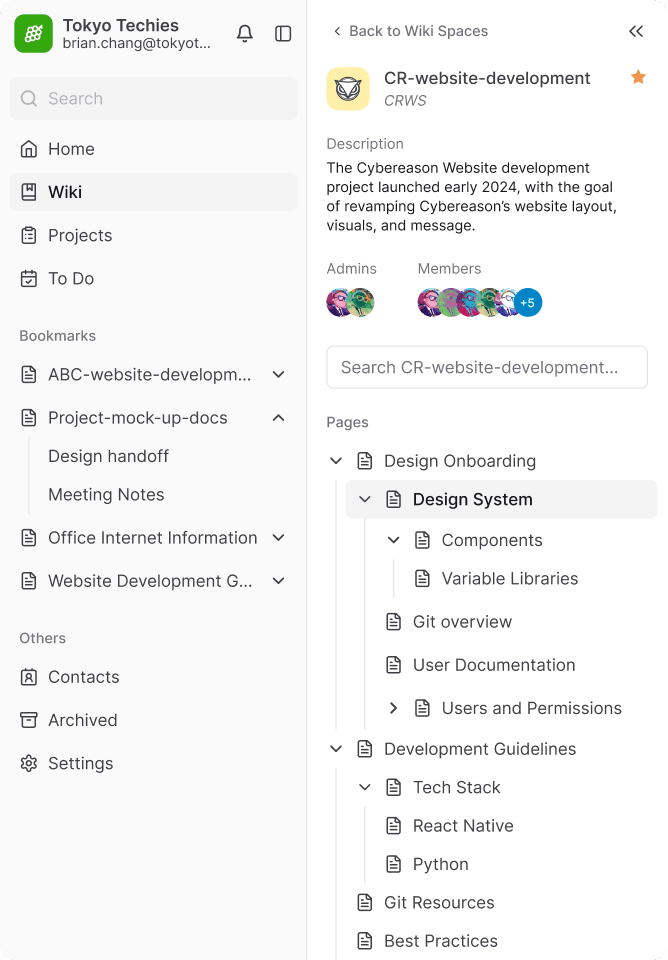Click the Git overview document icon
668x960 pixels.
pyautogui.click(x=394, y=622)
